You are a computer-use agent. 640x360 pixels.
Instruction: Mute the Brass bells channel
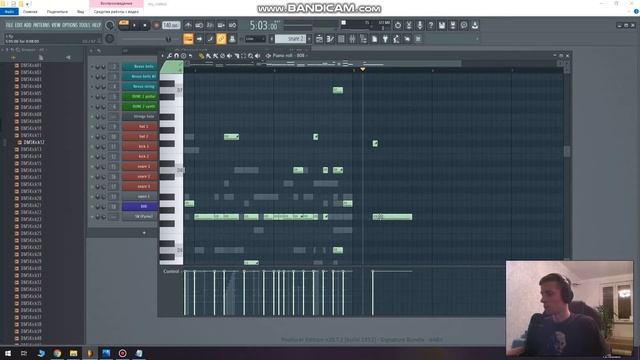(92, 67)
